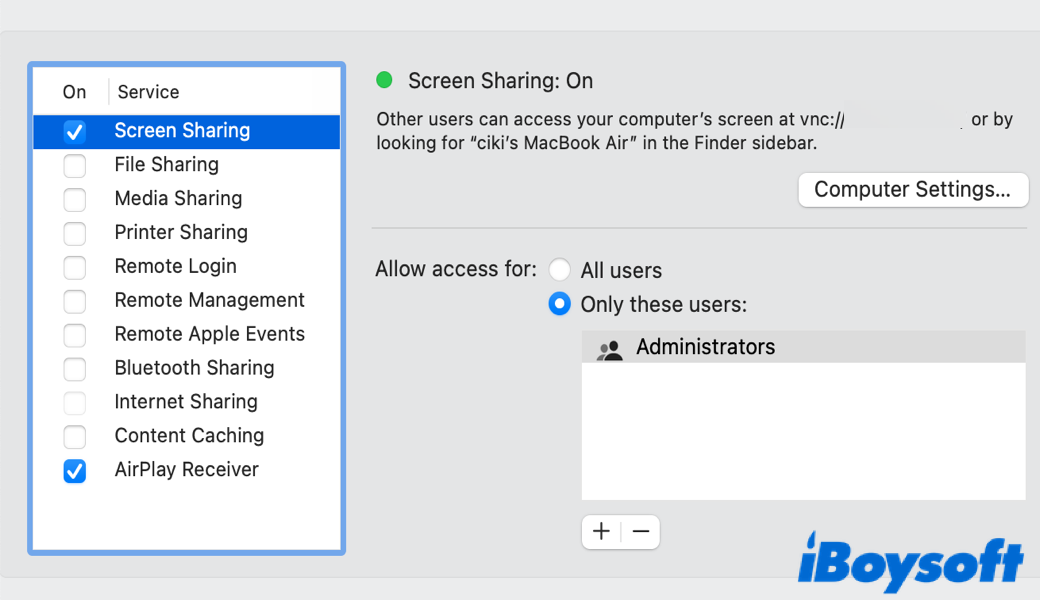Check the Remote Login checkbox

point(75,267)
